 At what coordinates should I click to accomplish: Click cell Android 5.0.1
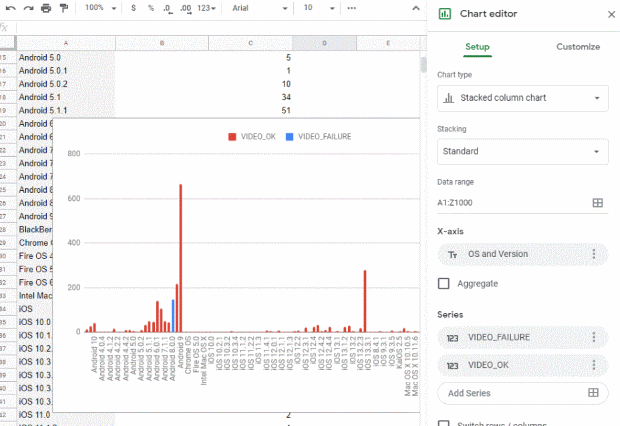coord(66,70)
